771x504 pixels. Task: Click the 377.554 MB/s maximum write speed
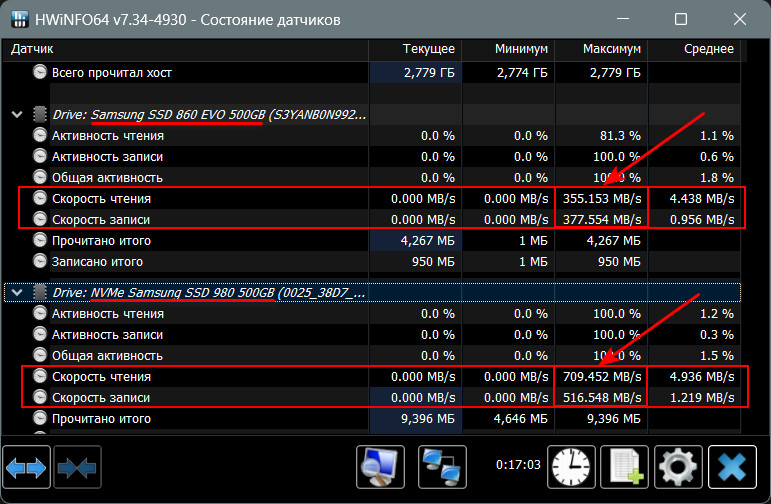click(x=602, y=219)
